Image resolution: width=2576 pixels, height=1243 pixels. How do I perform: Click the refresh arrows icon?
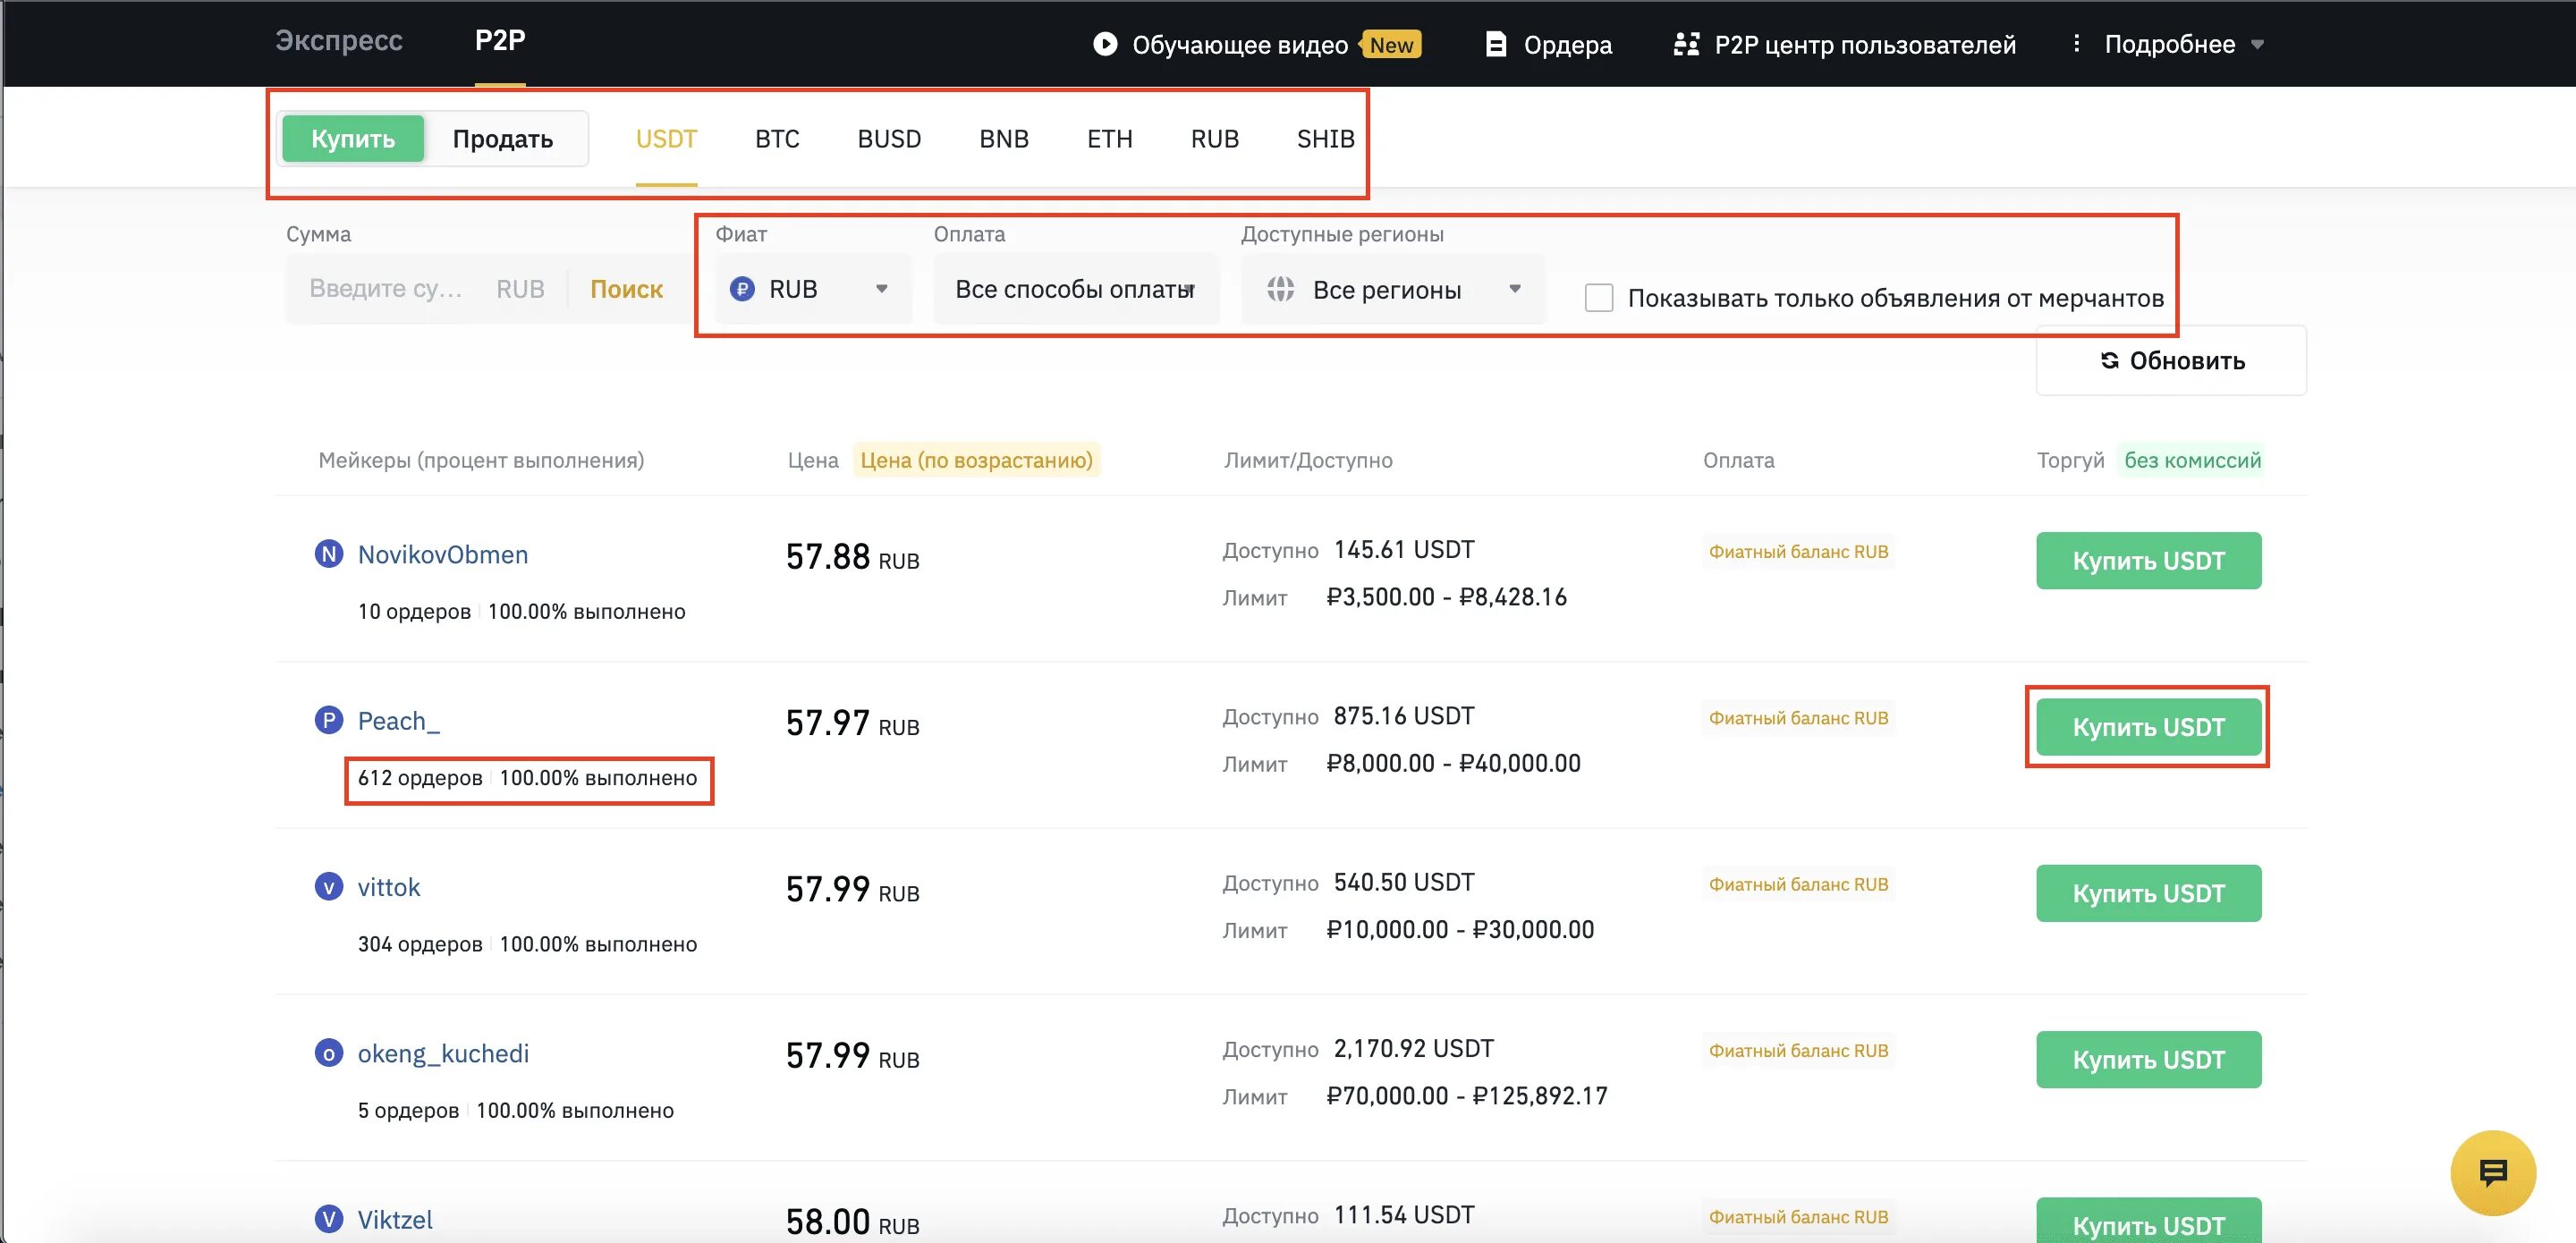2109,360
